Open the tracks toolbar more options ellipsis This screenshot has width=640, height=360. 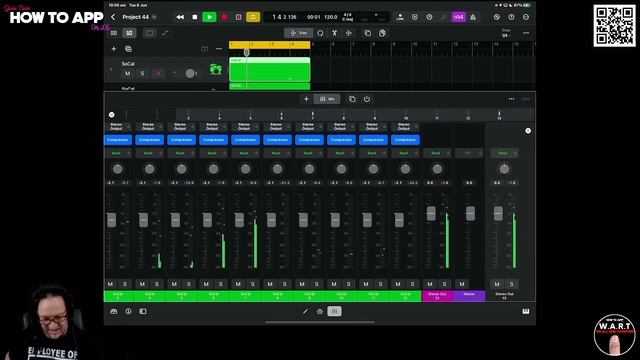526,33
